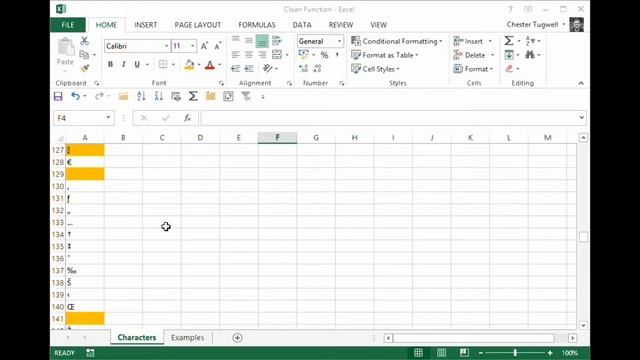This screenshot has height=360, width=640.
Task: Switch to the DATA tab
Action: click(x=302, y=25)
